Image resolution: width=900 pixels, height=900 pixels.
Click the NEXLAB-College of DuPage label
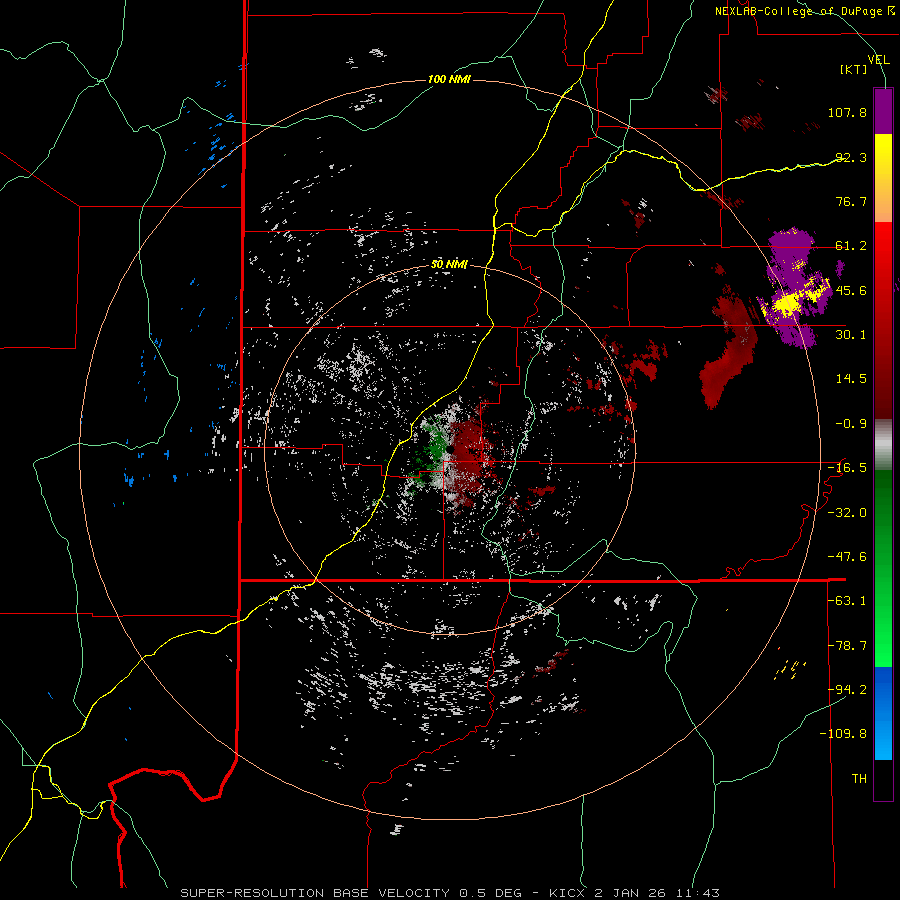click(804, 11)
